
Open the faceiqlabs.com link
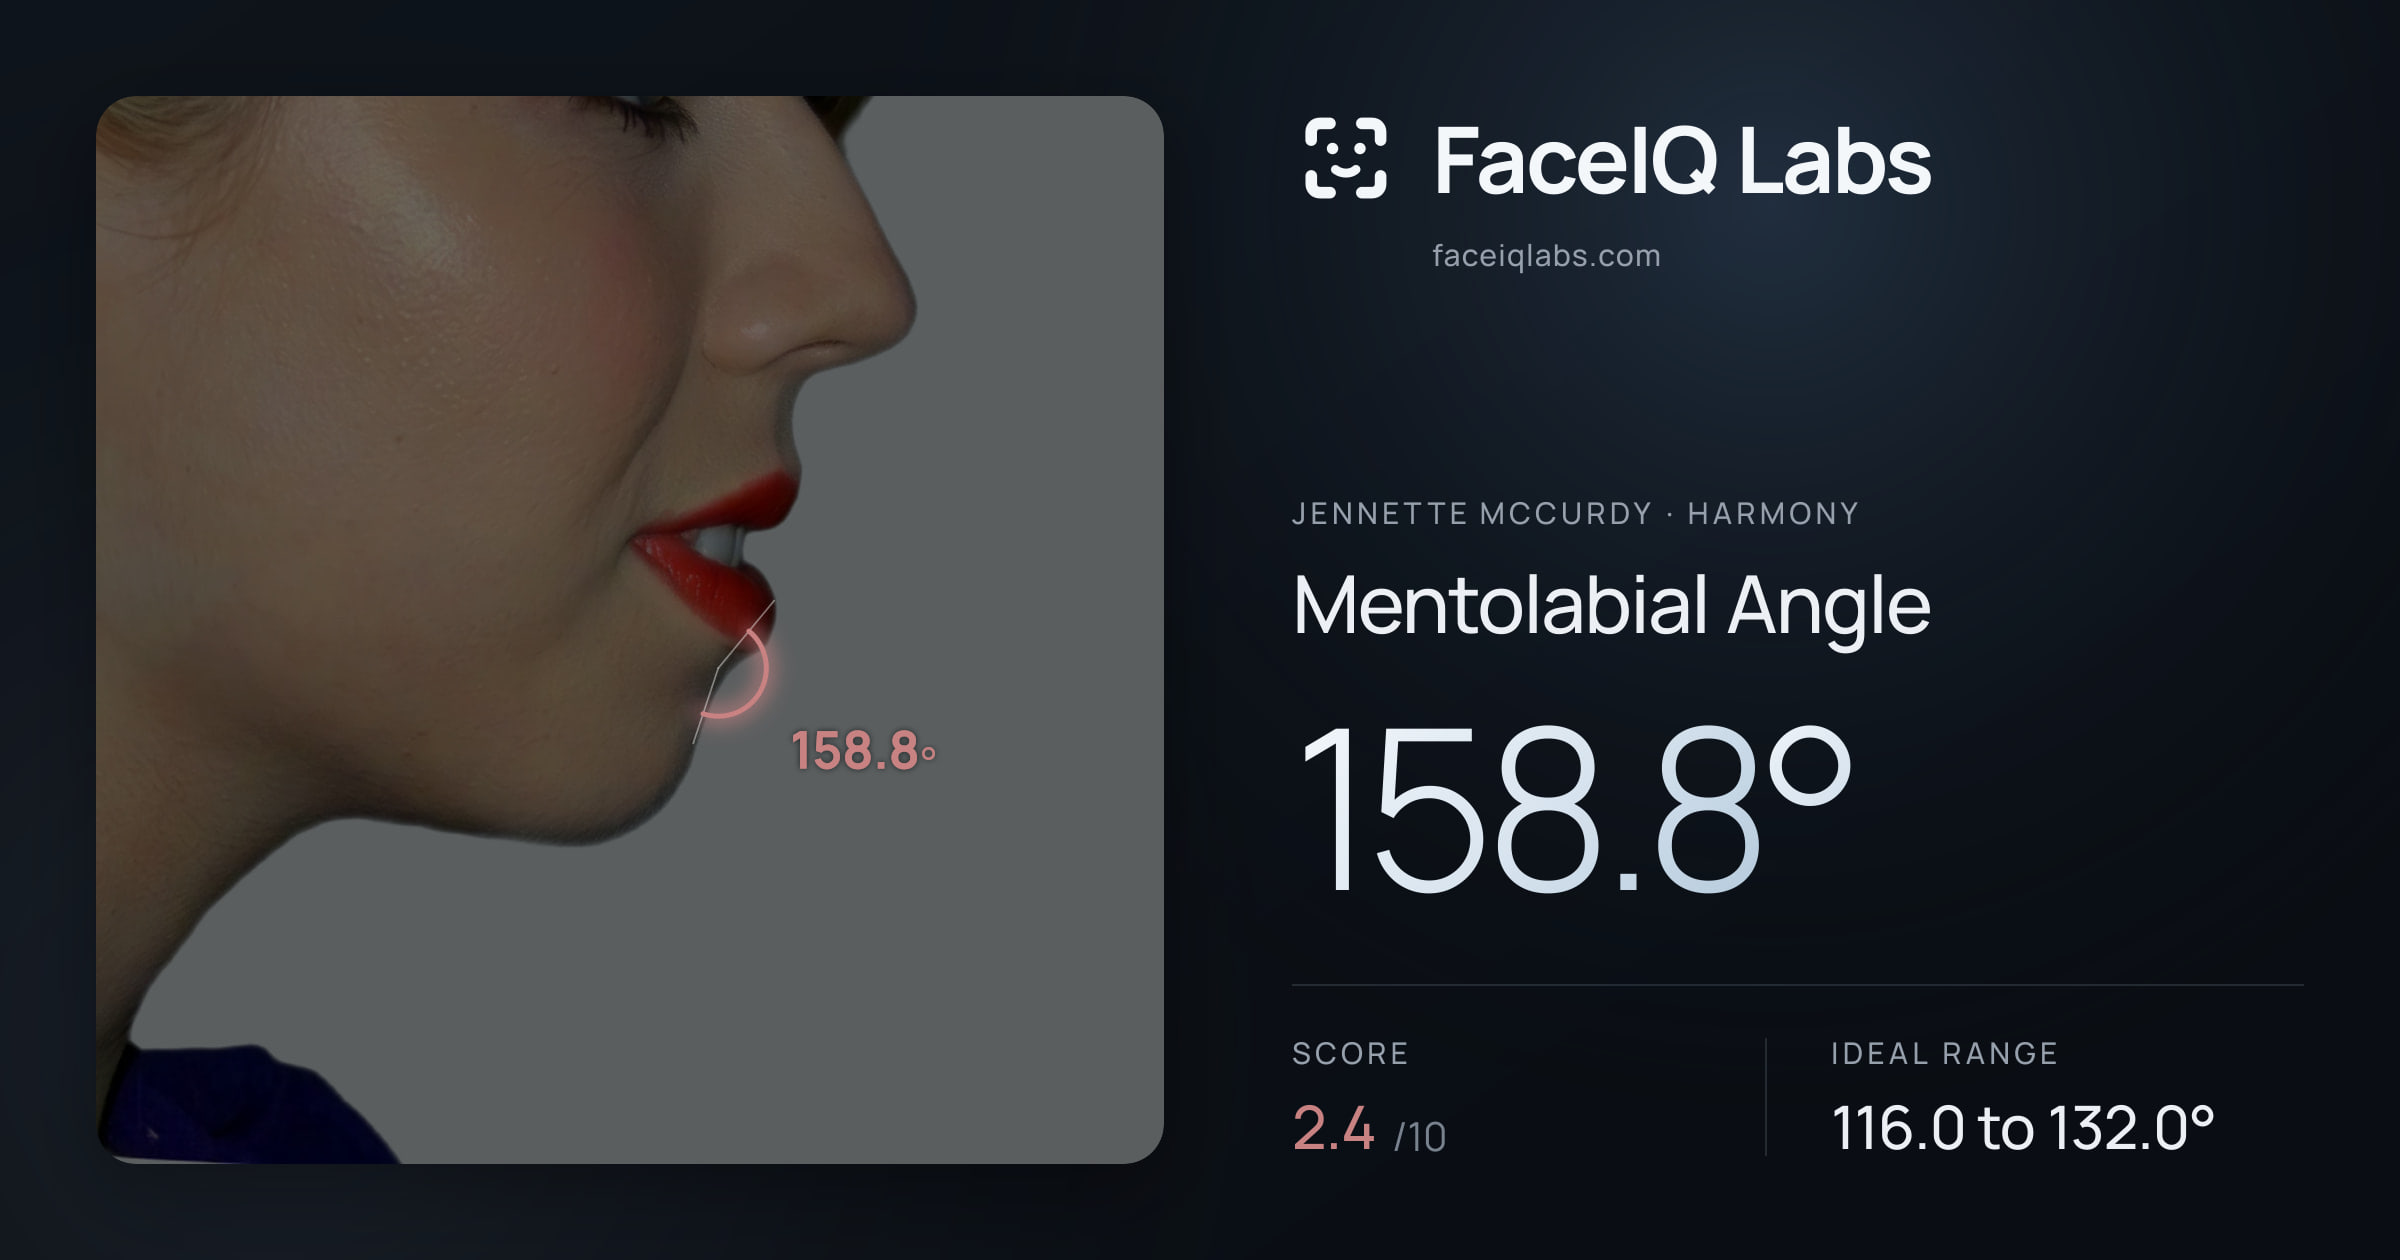coord(1546,256)
